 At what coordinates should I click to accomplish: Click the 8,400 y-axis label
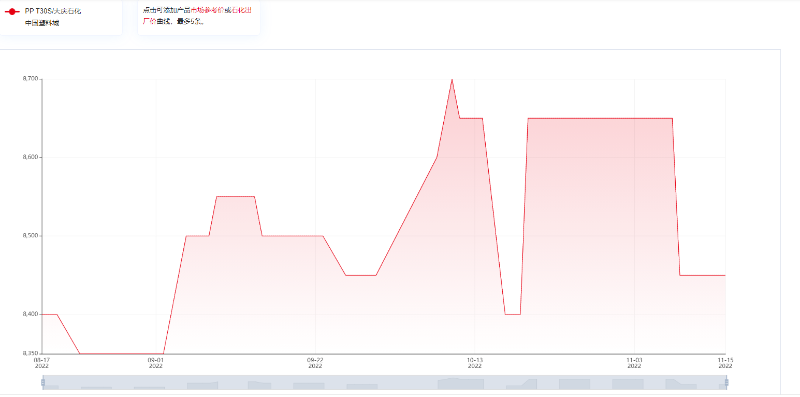31,314
